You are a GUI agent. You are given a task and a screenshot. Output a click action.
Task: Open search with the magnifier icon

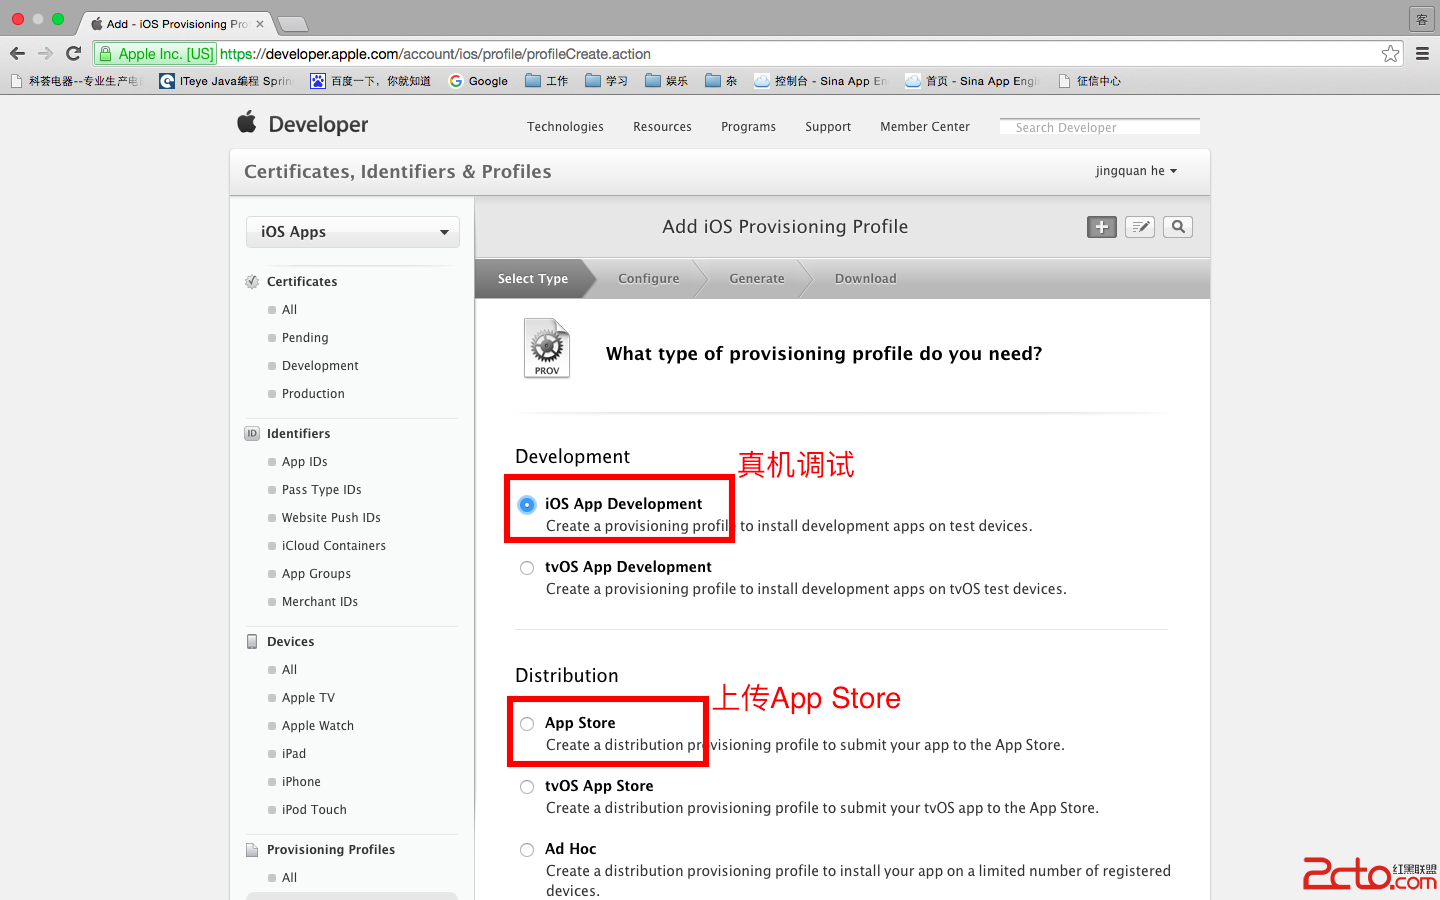pyautogui.click(x=1178, y=227)
